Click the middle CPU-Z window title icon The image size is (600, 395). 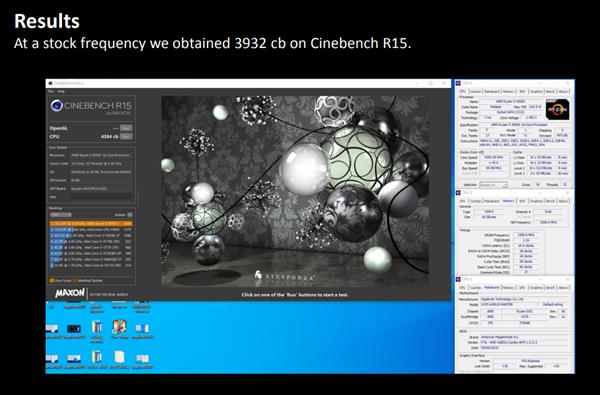(x=459, y=193)
